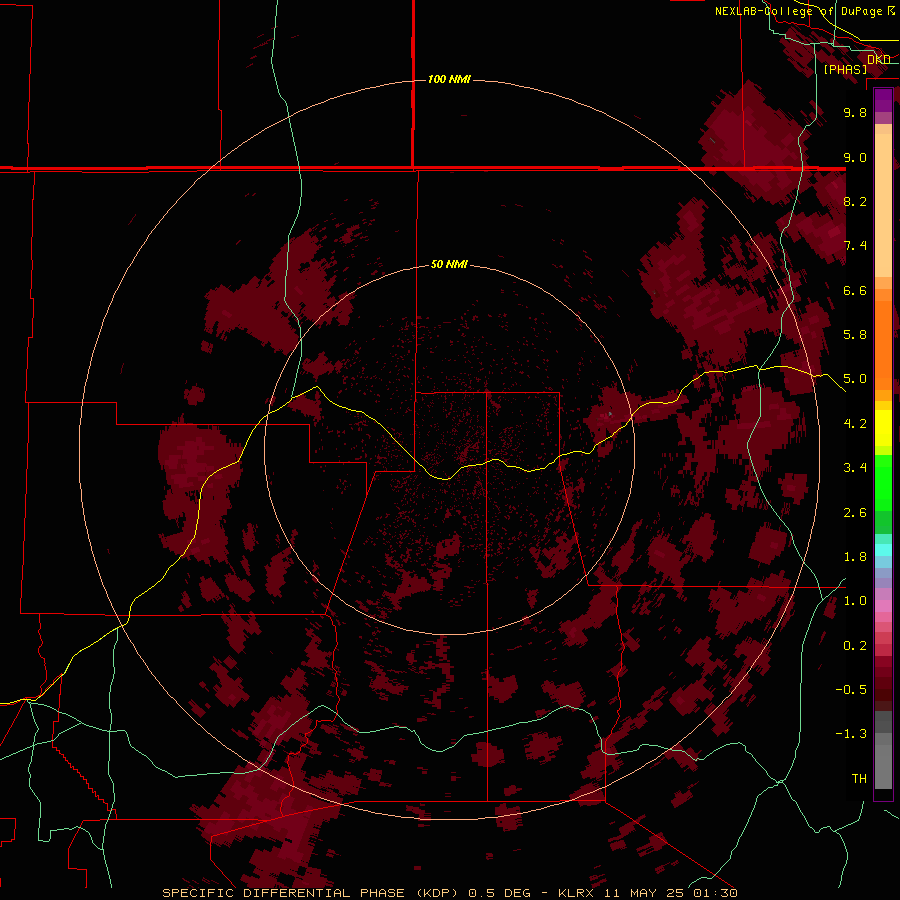900x900 pixels.
Task: Click the bright green color bar segment
Action: 883,483
